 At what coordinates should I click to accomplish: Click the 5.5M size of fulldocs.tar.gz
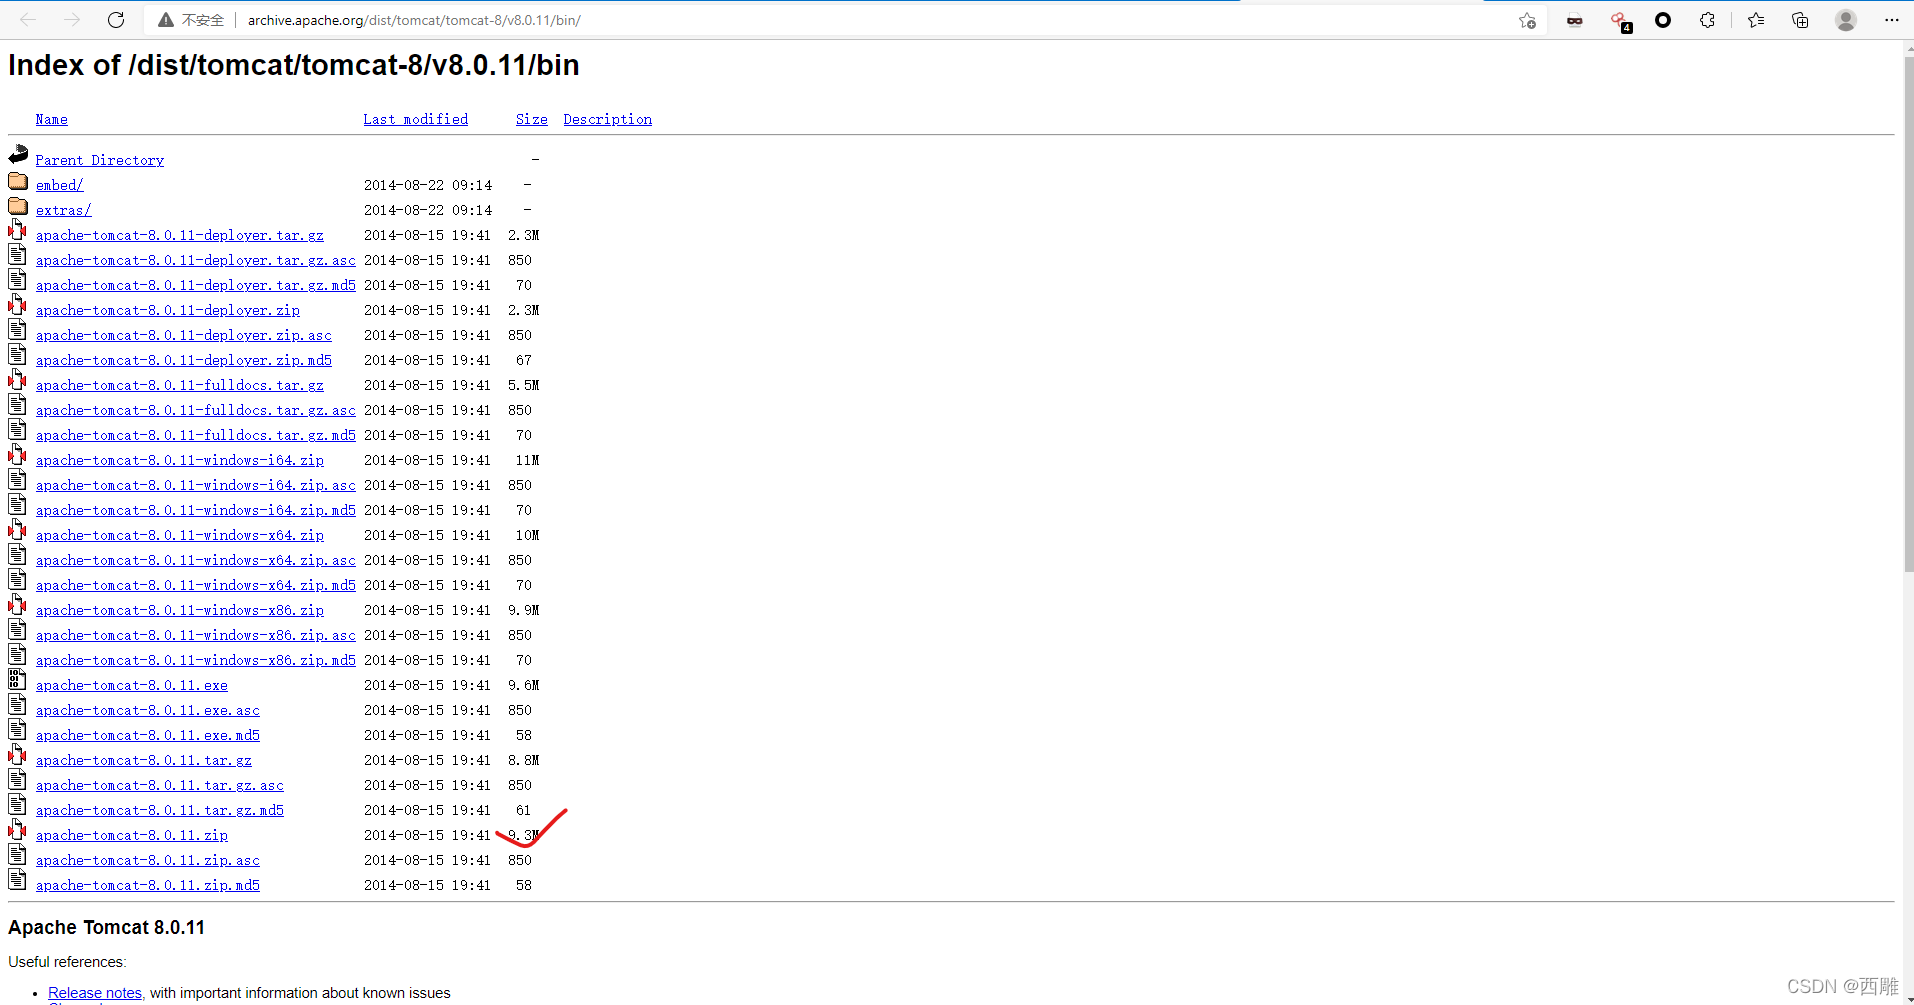(x=523, y=385)
